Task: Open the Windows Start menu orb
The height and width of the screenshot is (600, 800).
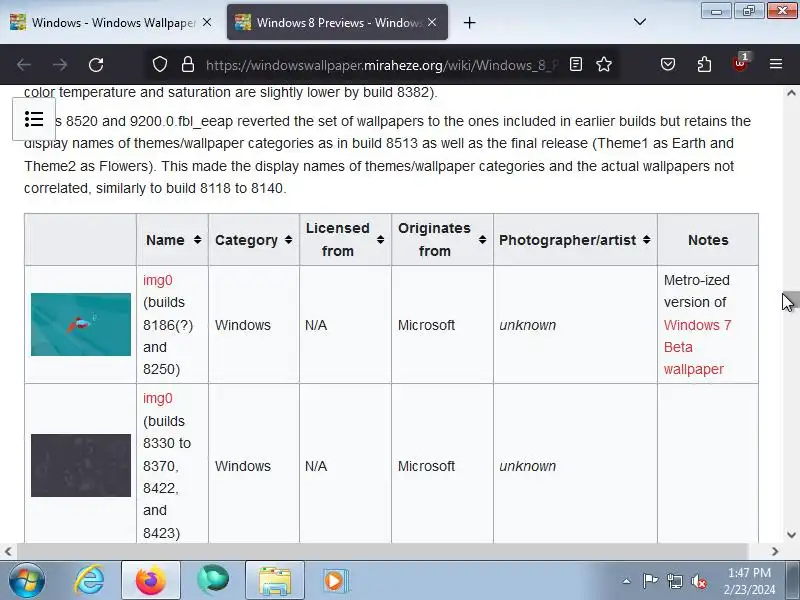Action: (27, 580)
